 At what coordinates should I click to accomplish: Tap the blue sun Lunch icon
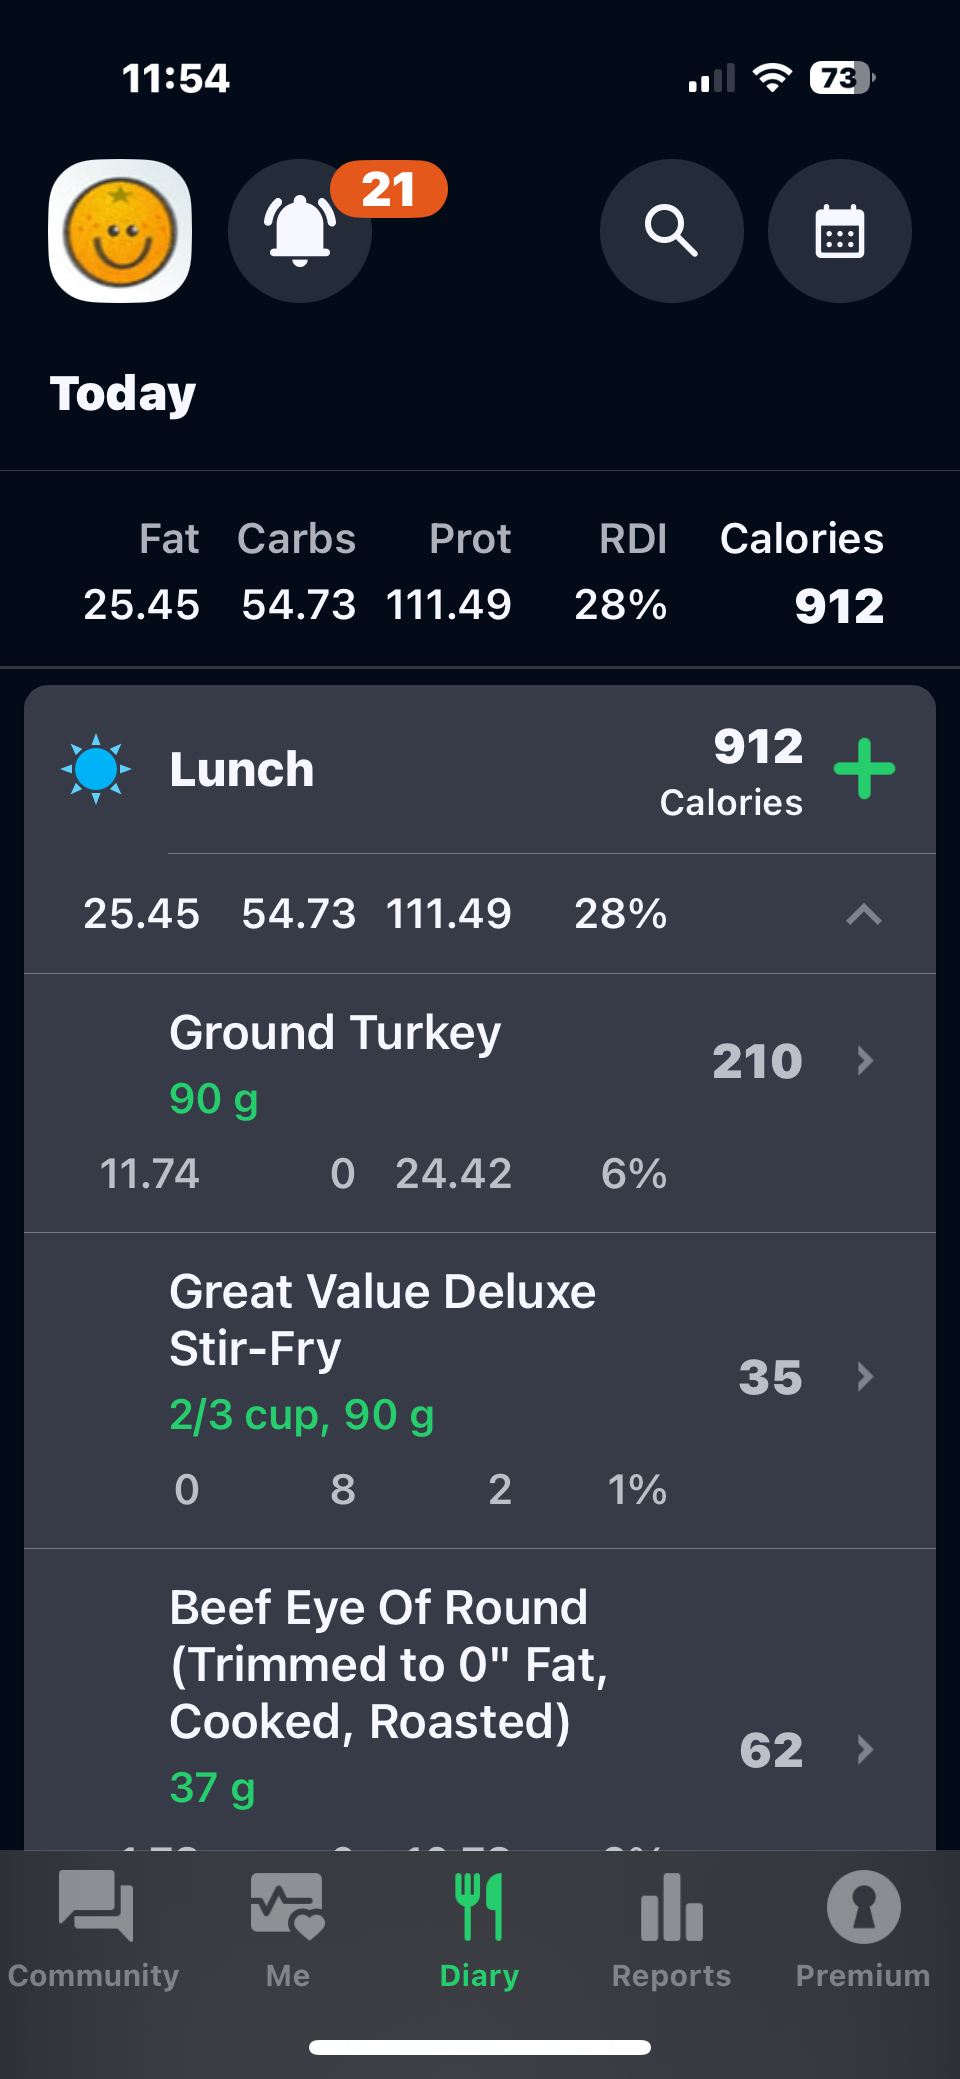click(96, 769)
